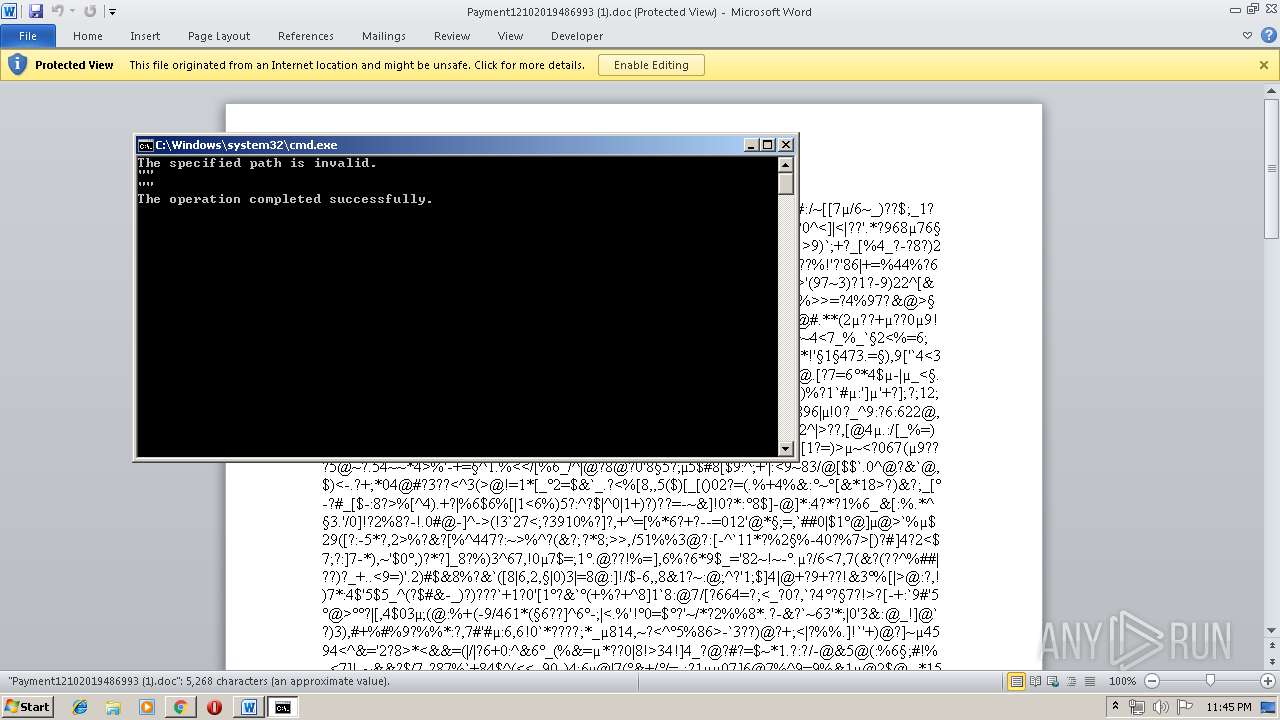Click the Save icon in Quick Access
The width and height of the screenshot is (1280, 720).
tap(36, 11)
